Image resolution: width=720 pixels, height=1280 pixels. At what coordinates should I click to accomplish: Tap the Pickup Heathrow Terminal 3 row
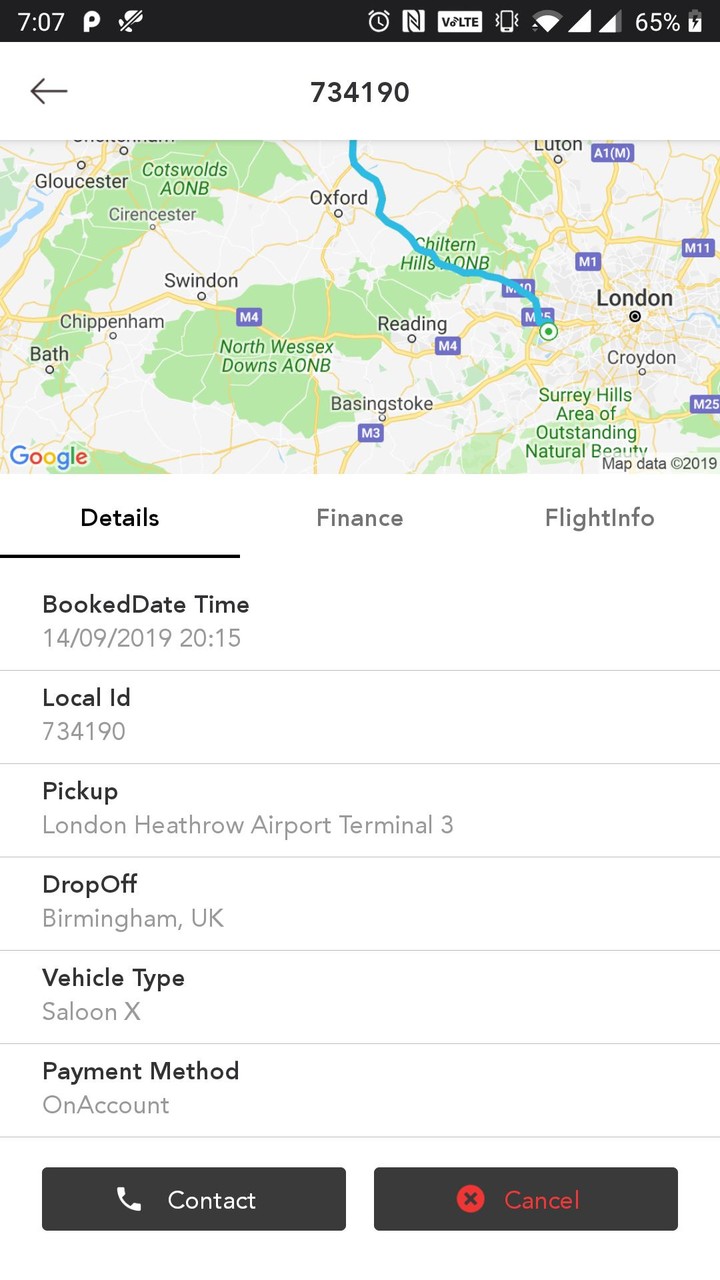pyautogui.click(x=360, y=809)
